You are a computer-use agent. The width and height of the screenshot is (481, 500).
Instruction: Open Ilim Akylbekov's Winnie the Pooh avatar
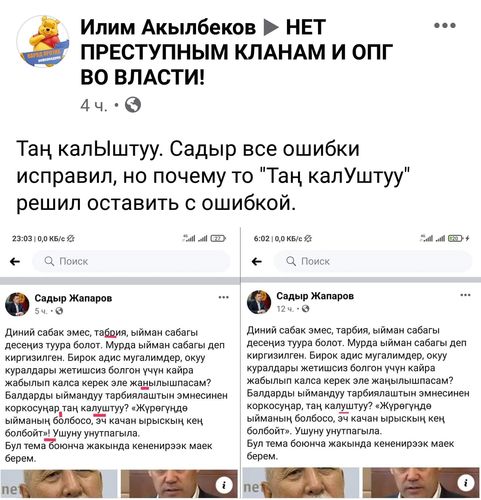(x=43, y=41)
